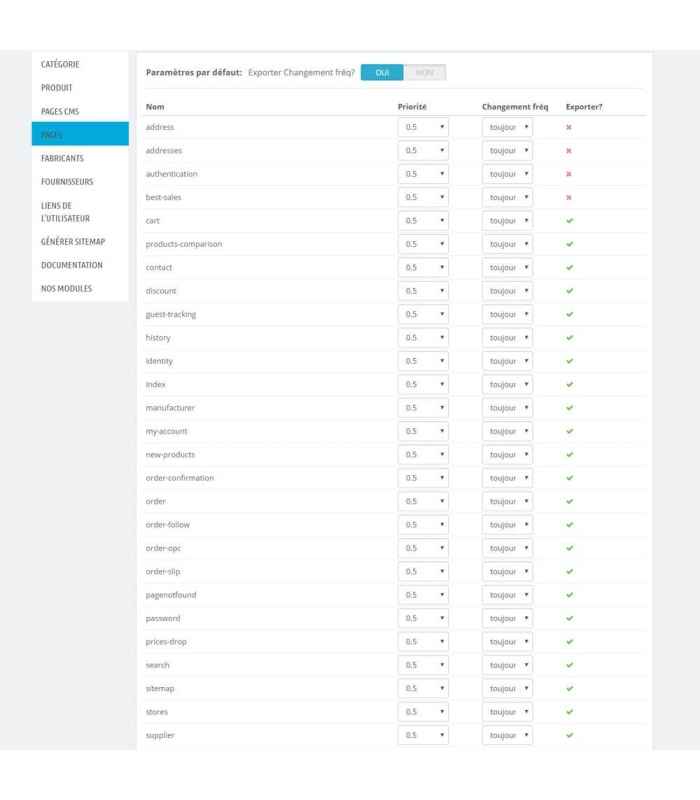Set Exporter Changement fréq to OUI

[x=382, y=72]
